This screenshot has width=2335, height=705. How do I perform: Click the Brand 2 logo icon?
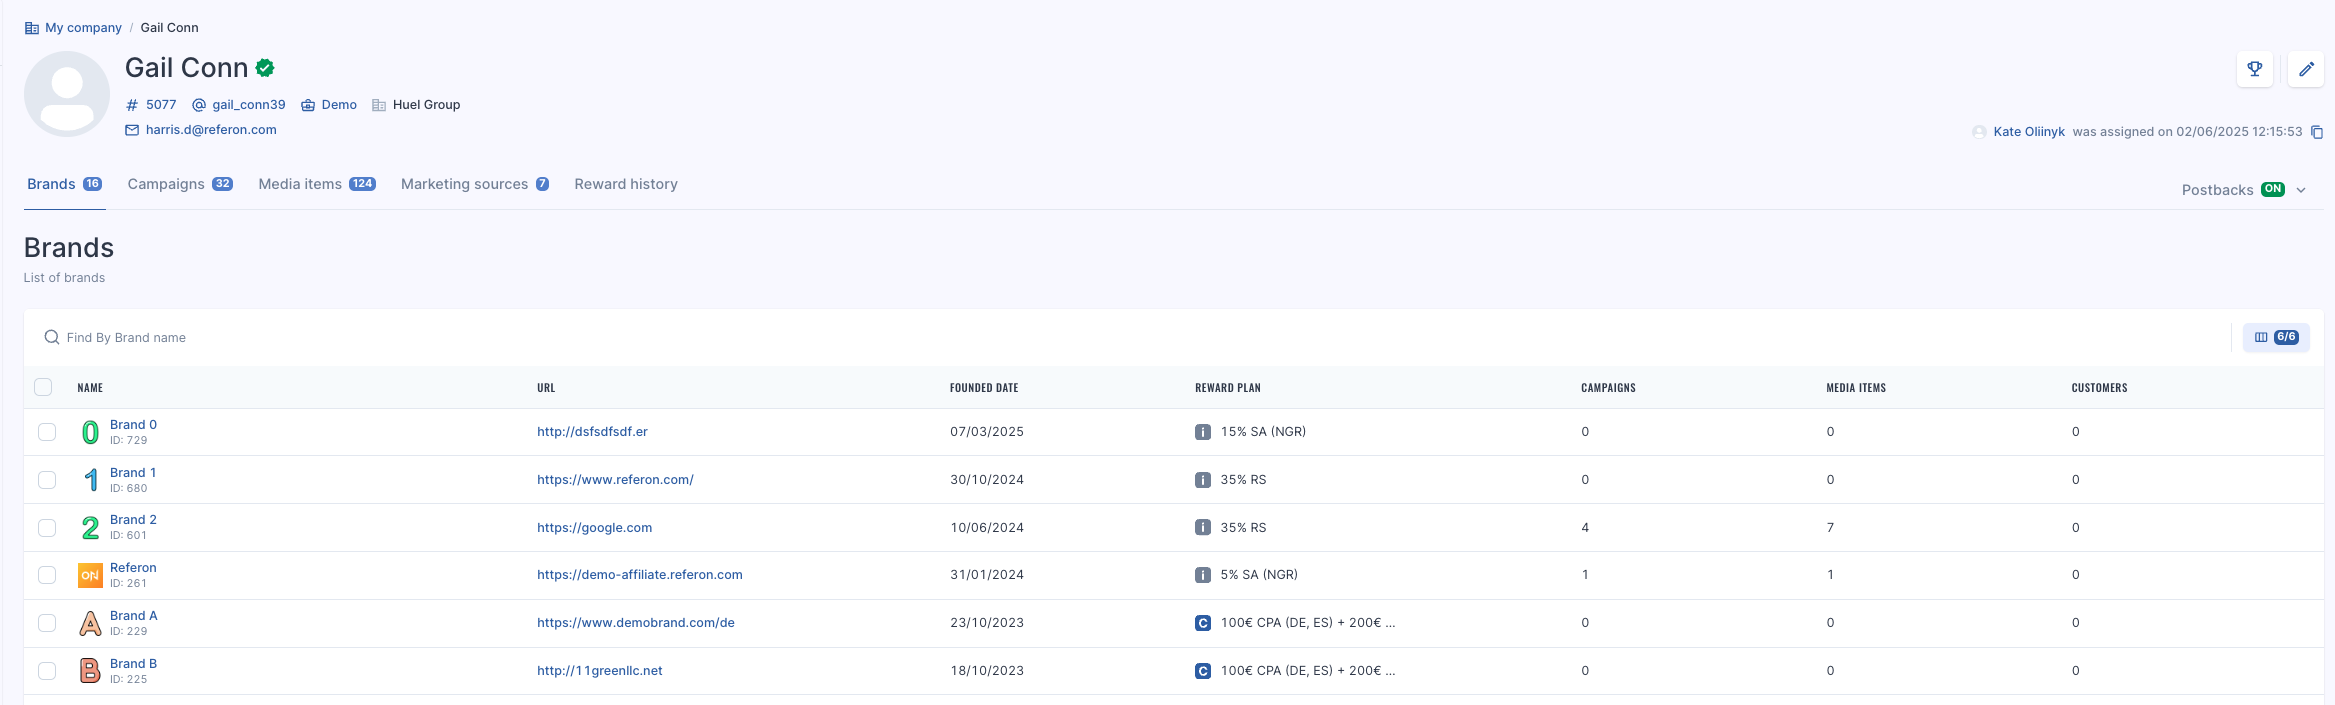(x=90, y=528)
